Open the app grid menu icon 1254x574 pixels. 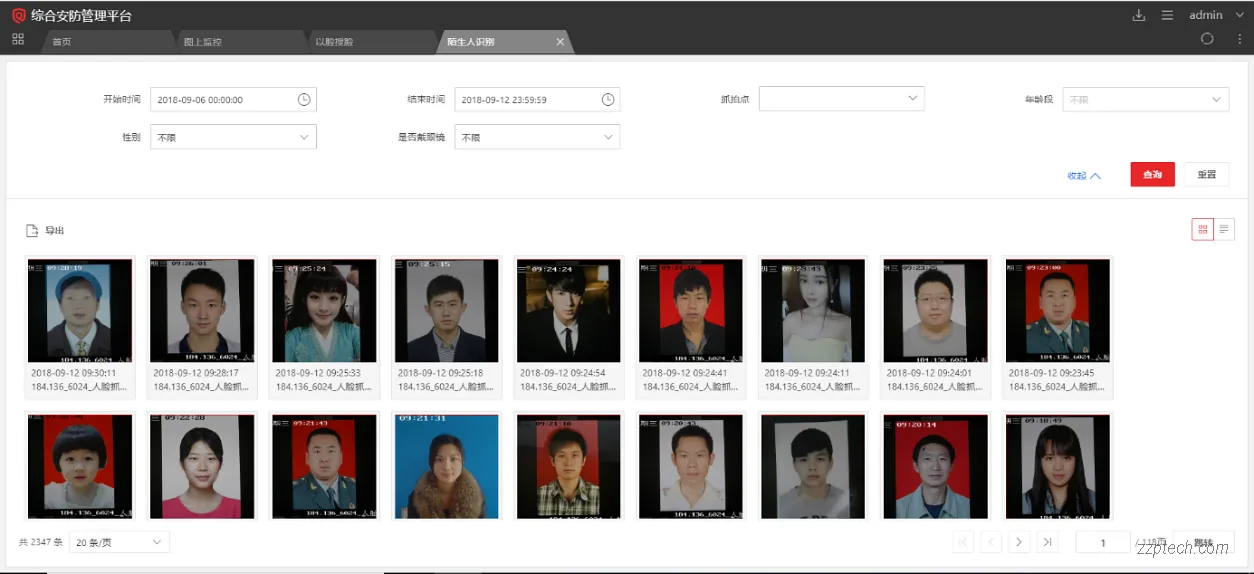pos(17,39)
